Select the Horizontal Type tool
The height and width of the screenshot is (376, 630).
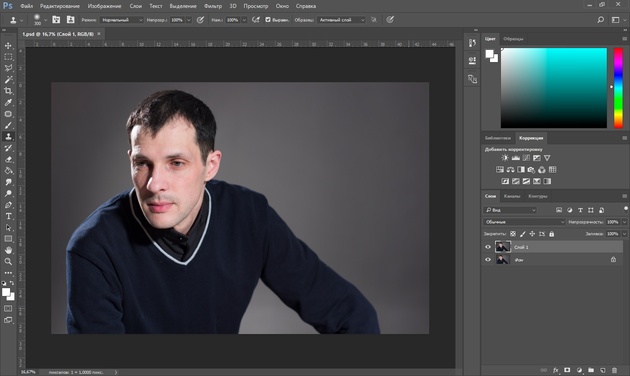(8, 216)
